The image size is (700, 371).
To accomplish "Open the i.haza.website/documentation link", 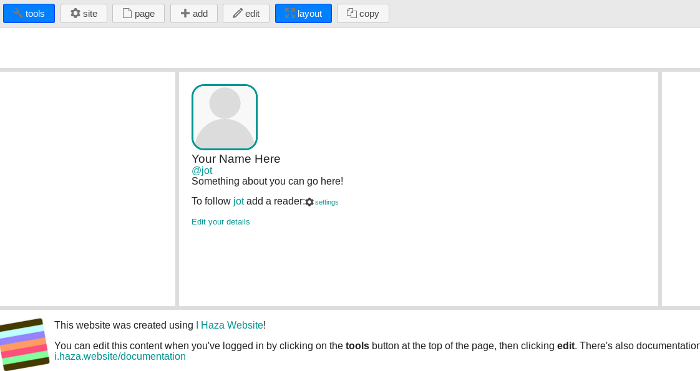I will pyautogui.click(x=120, y=357).
